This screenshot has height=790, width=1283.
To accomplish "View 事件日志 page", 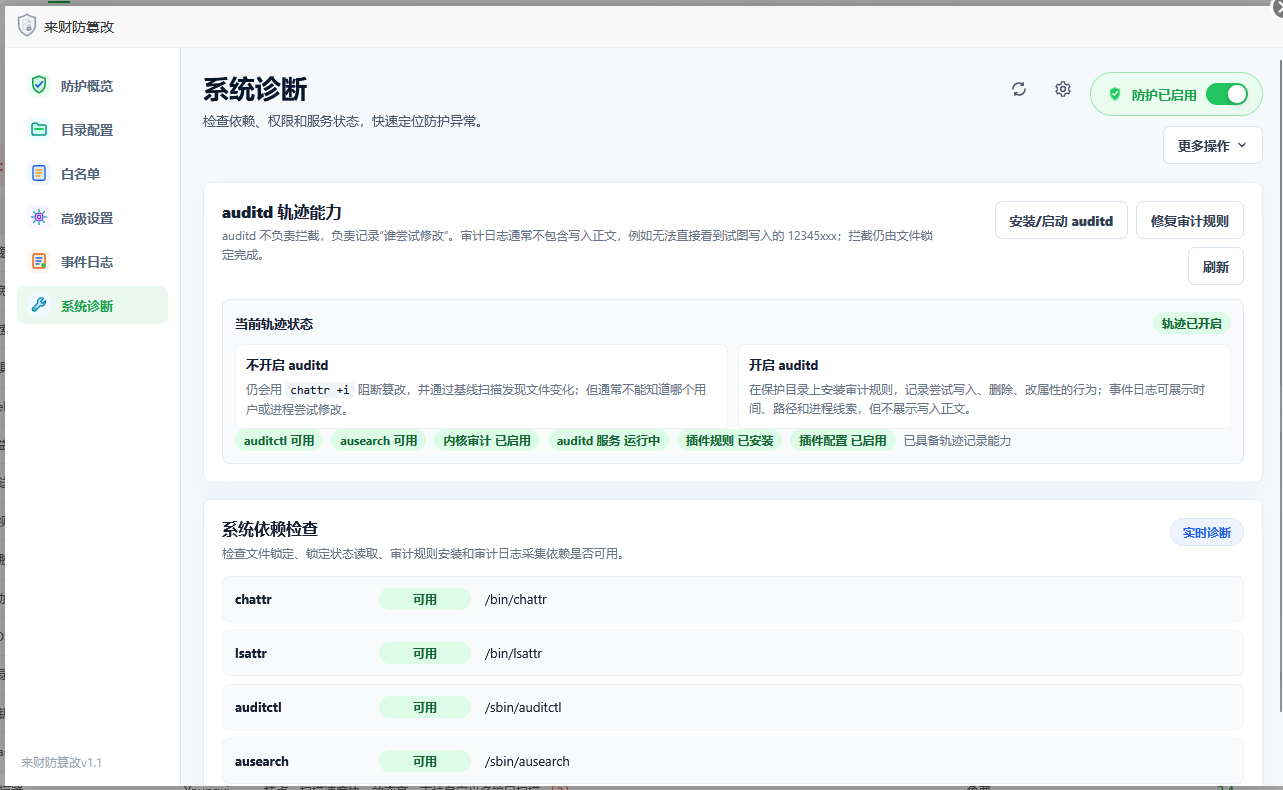I will click(92, 261).
